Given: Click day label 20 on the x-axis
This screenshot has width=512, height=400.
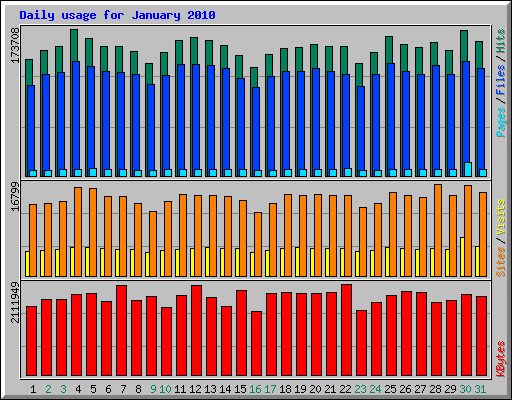Looking at the screenshot, I should pos(315,389).
